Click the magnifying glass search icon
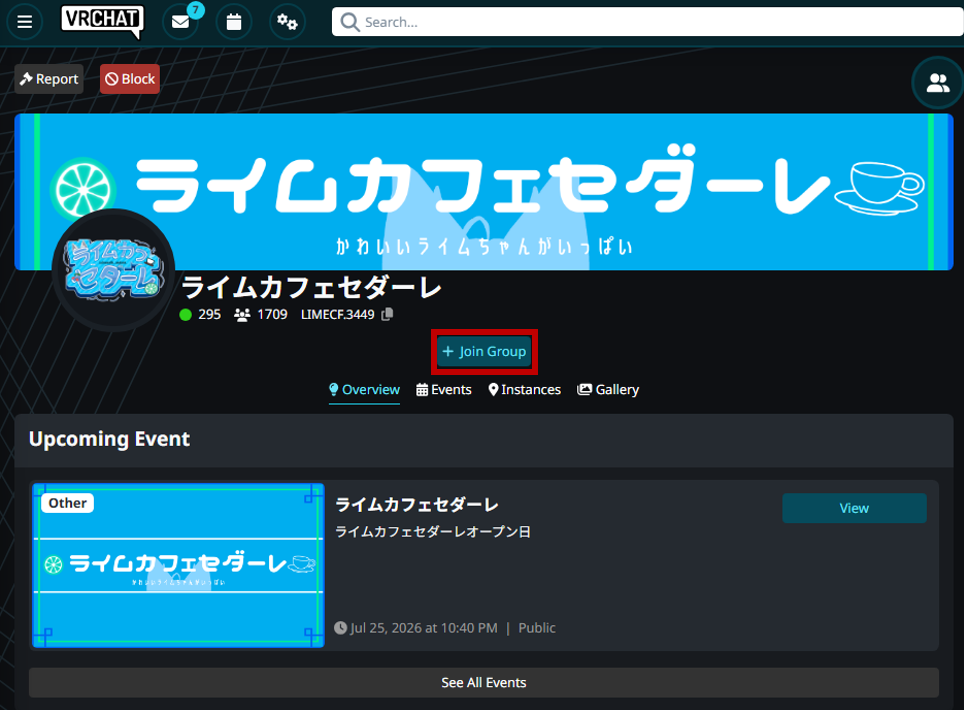The image size is (964, 710). [350, 22]
